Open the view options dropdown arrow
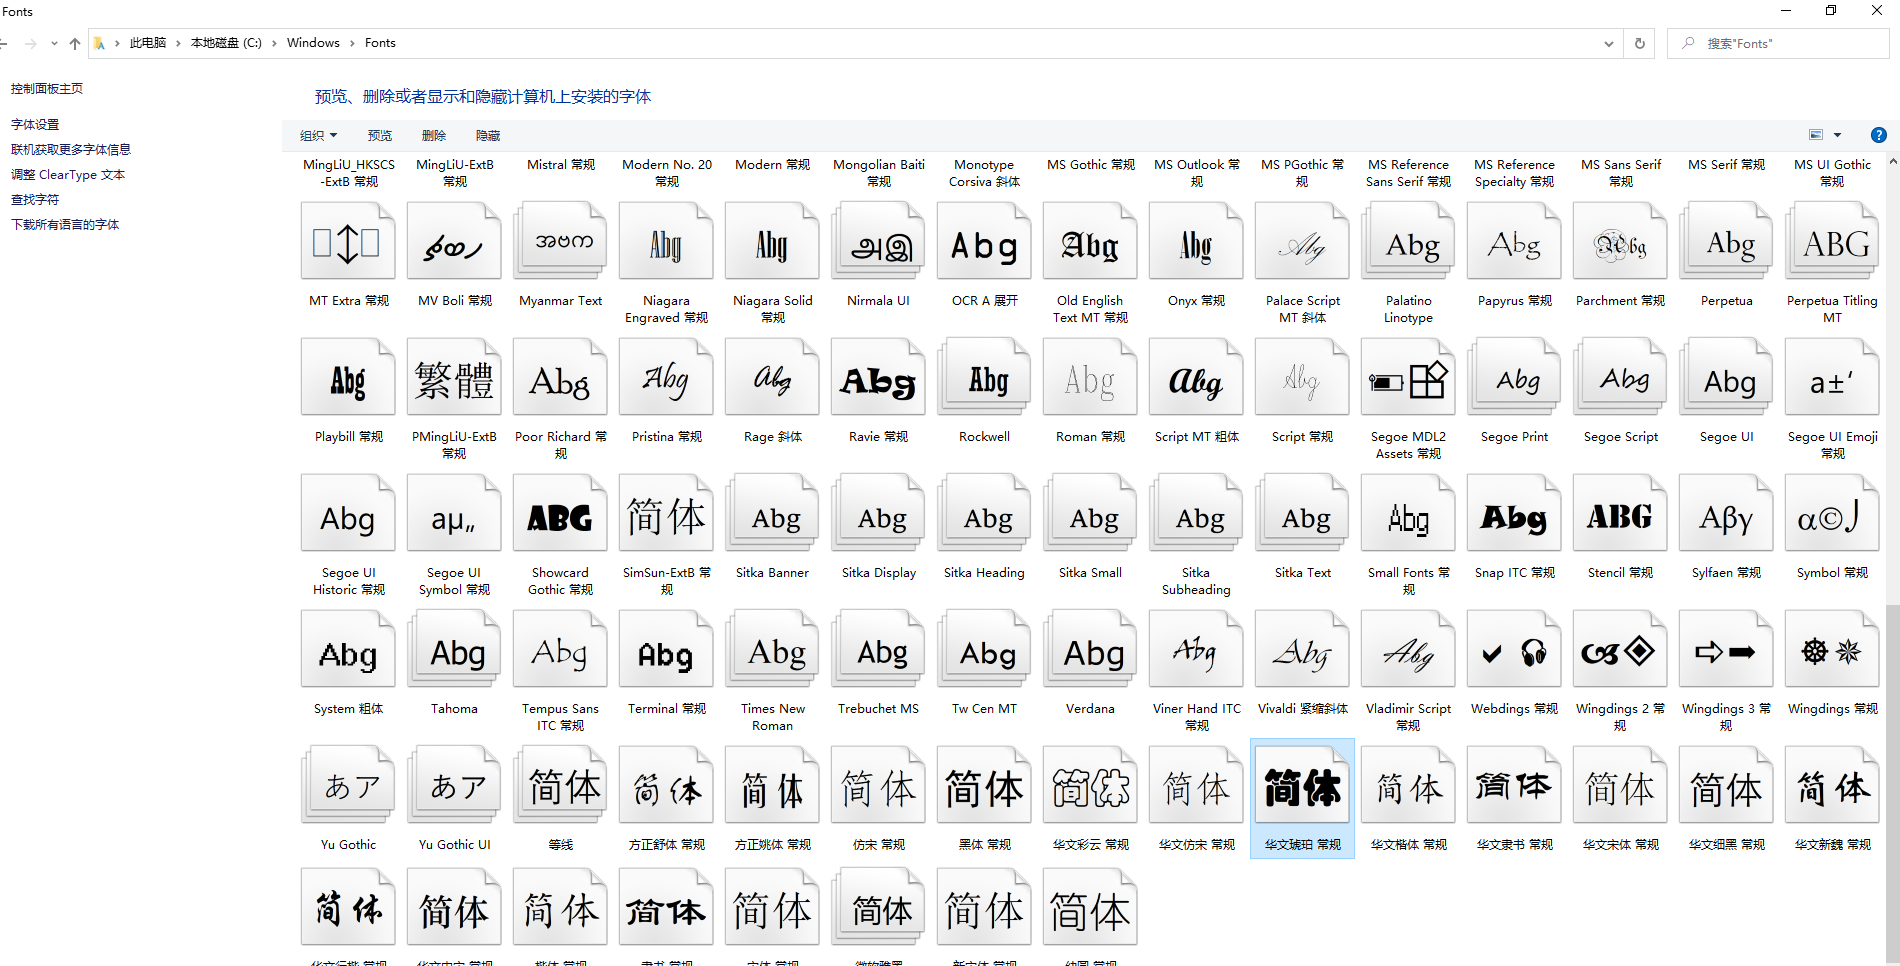This screenshot has height=966, width=1900. click(1836, 134)
